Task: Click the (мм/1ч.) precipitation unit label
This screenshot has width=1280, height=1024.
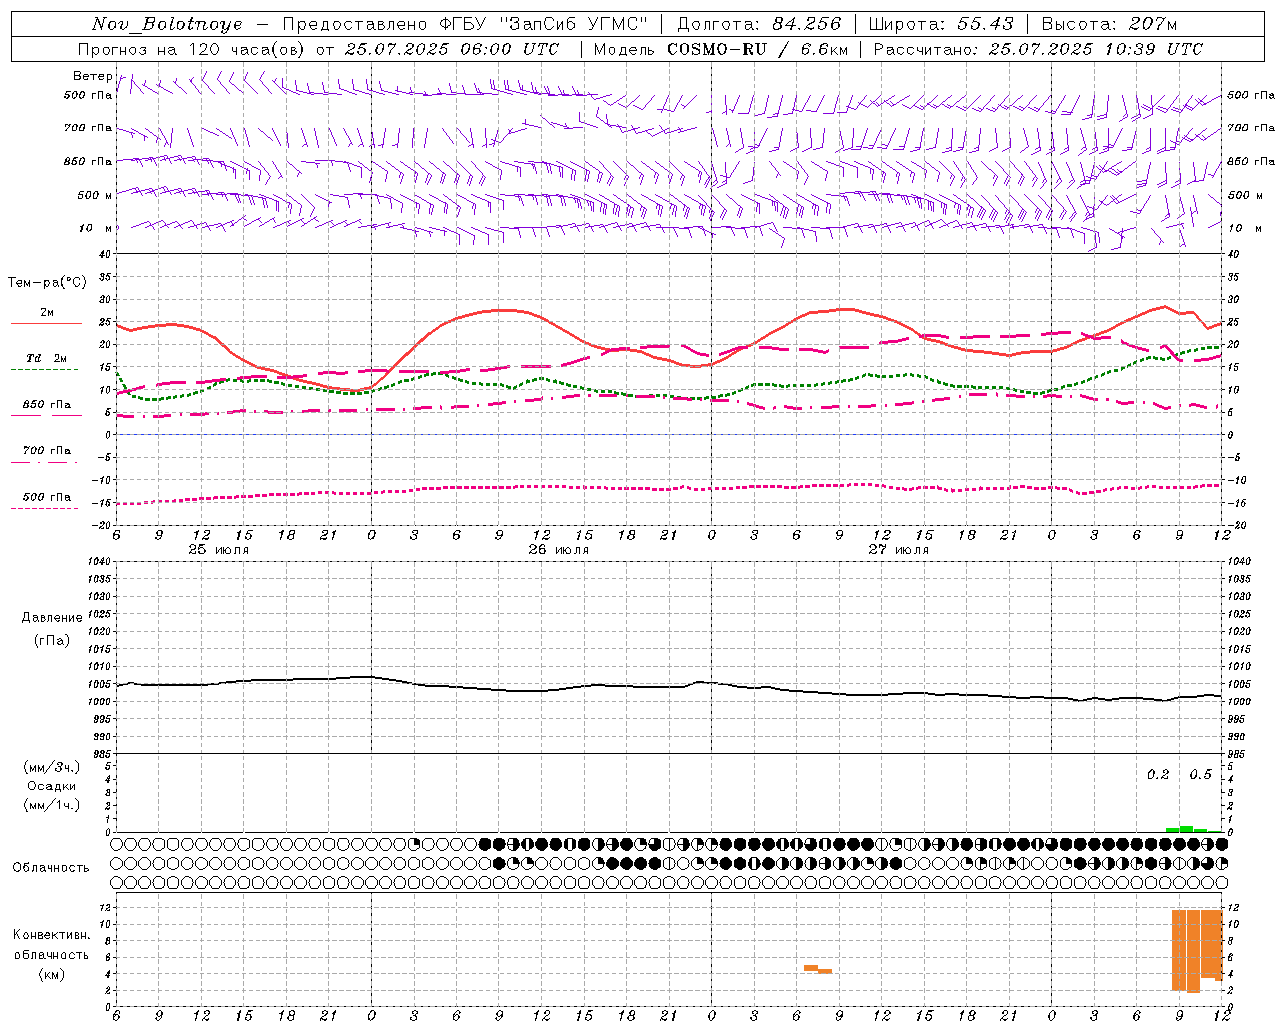Action: click(52, 805)
